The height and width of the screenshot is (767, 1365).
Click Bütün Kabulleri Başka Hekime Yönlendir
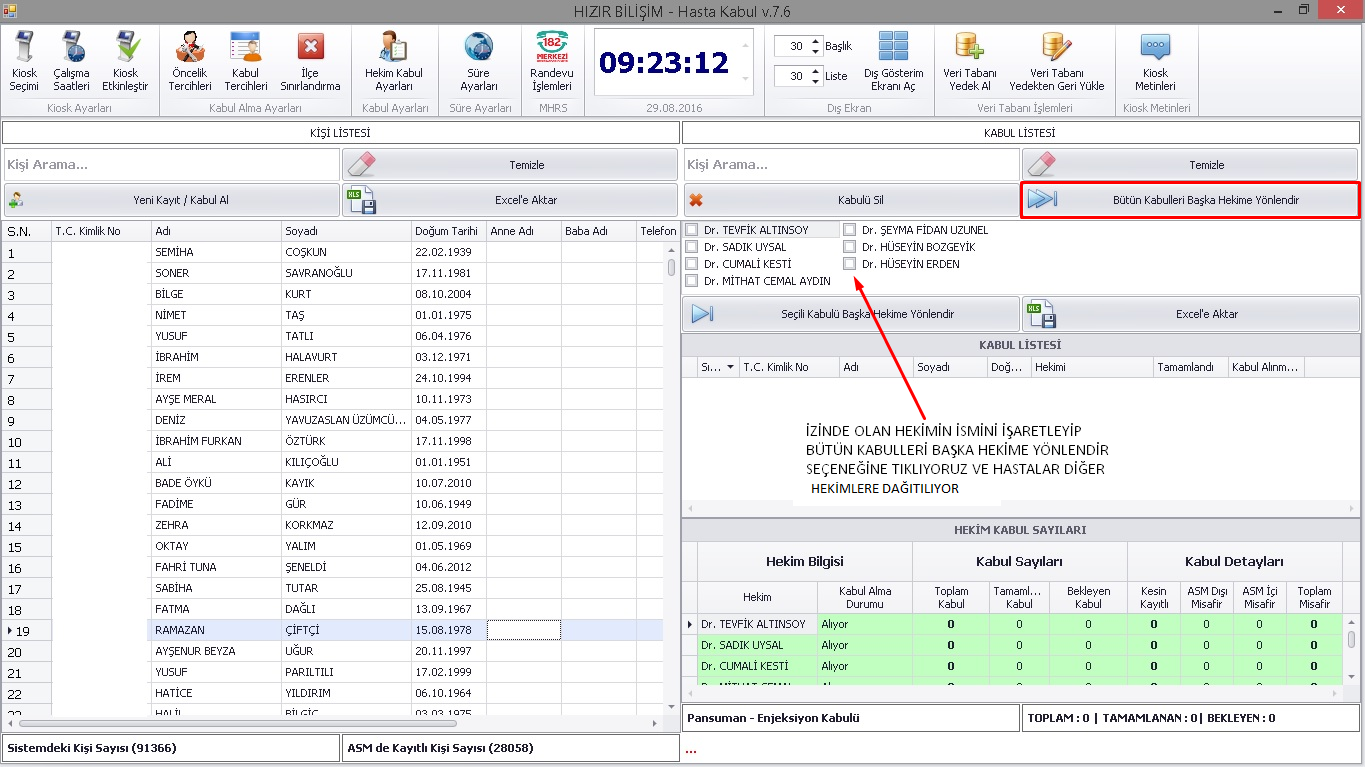[x=1190, y=200]
